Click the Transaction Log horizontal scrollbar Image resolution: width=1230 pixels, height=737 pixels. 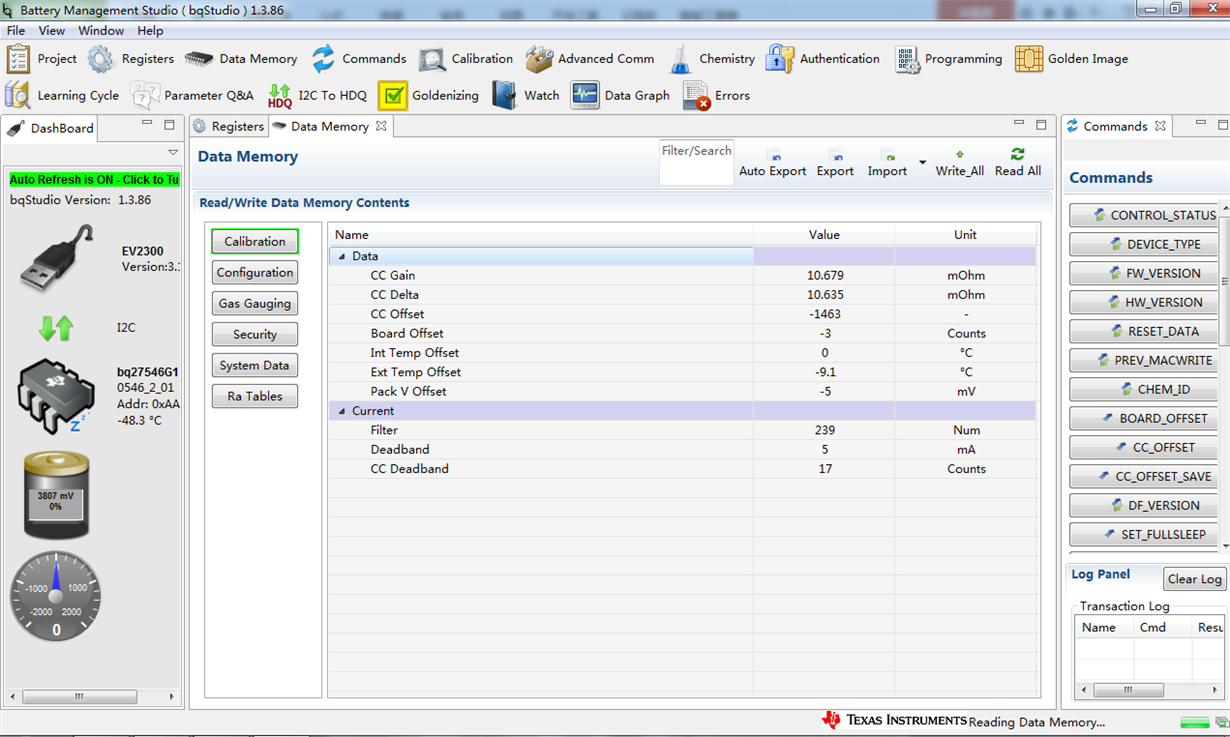[x=1150, y=690]
